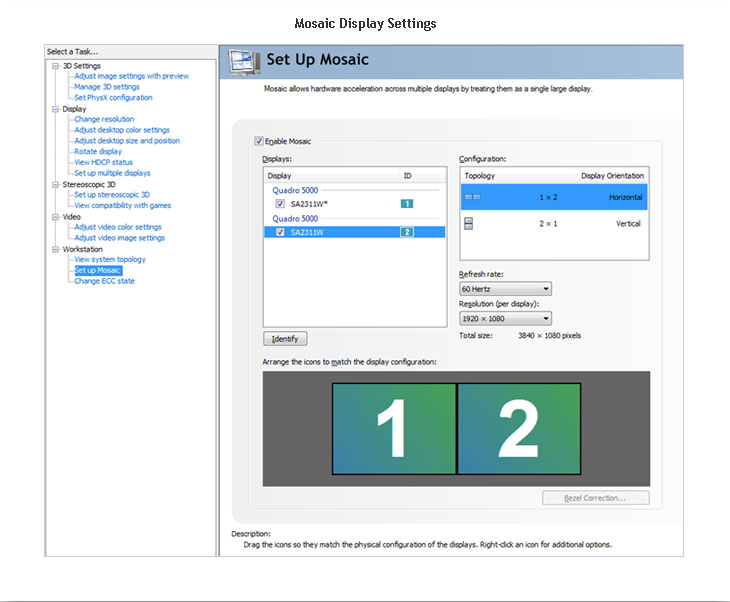
Task: Open Set up stereoscopic 3D task
Action: 112,195
